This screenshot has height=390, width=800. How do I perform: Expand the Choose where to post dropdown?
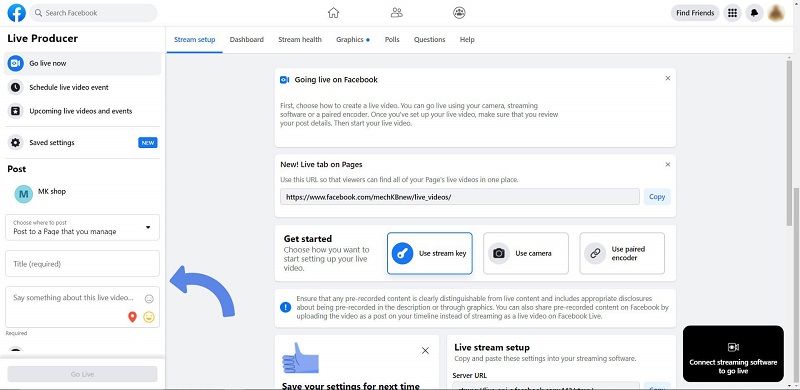(82, 227)
